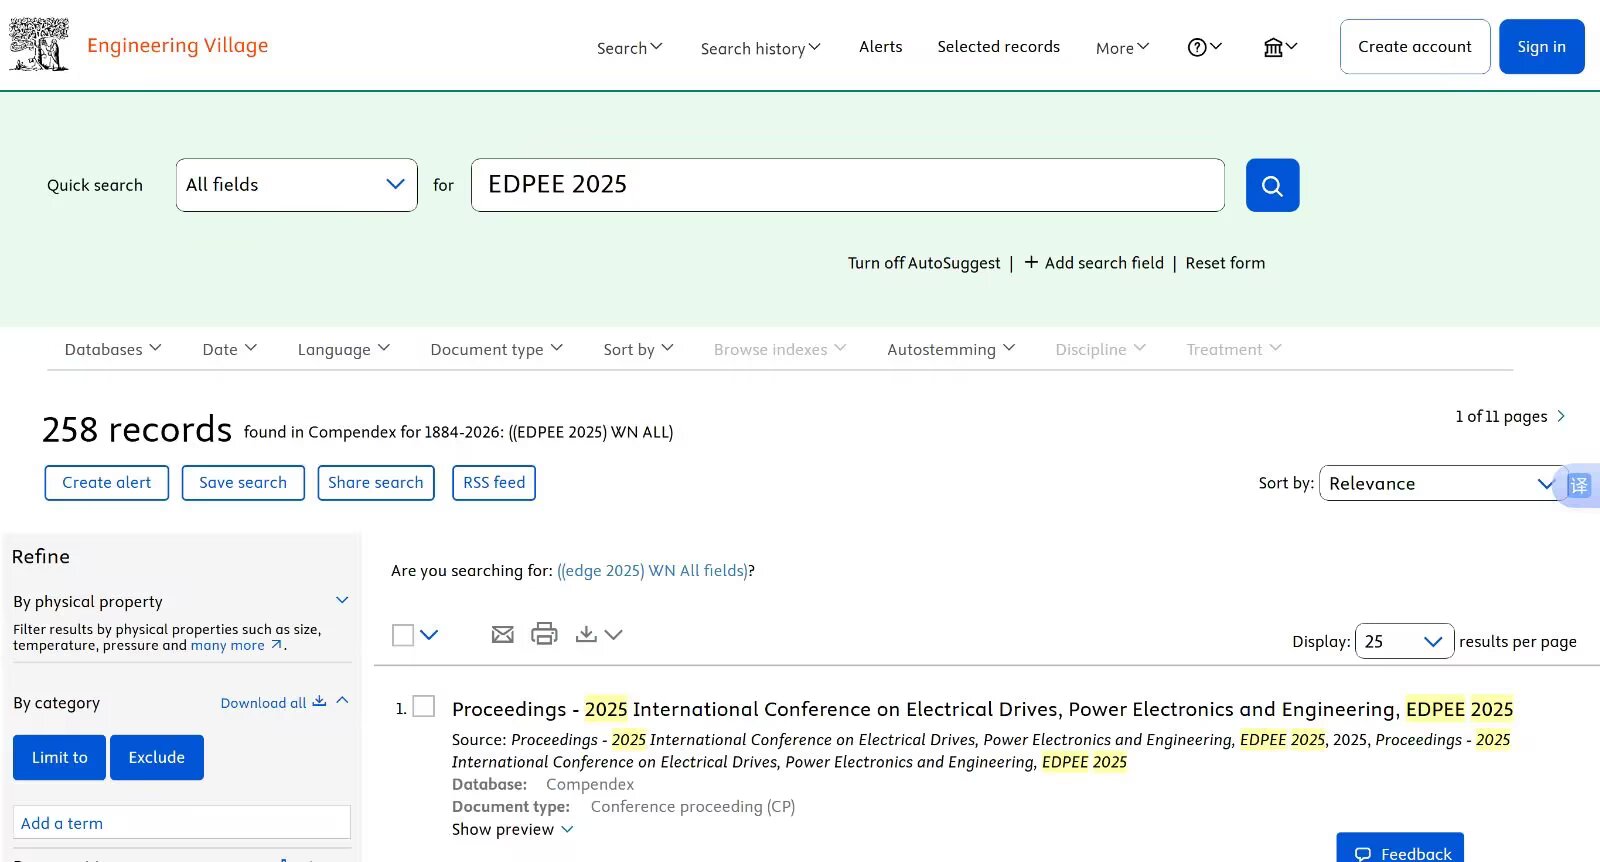
Task: Check the box for result 1
Action: coord(424,707)
